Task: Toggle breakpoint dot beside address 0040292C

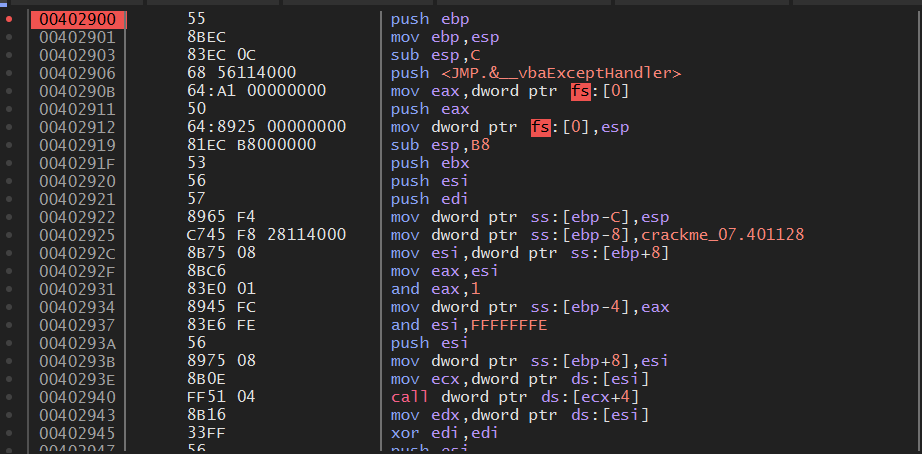Action: [9, 253]
